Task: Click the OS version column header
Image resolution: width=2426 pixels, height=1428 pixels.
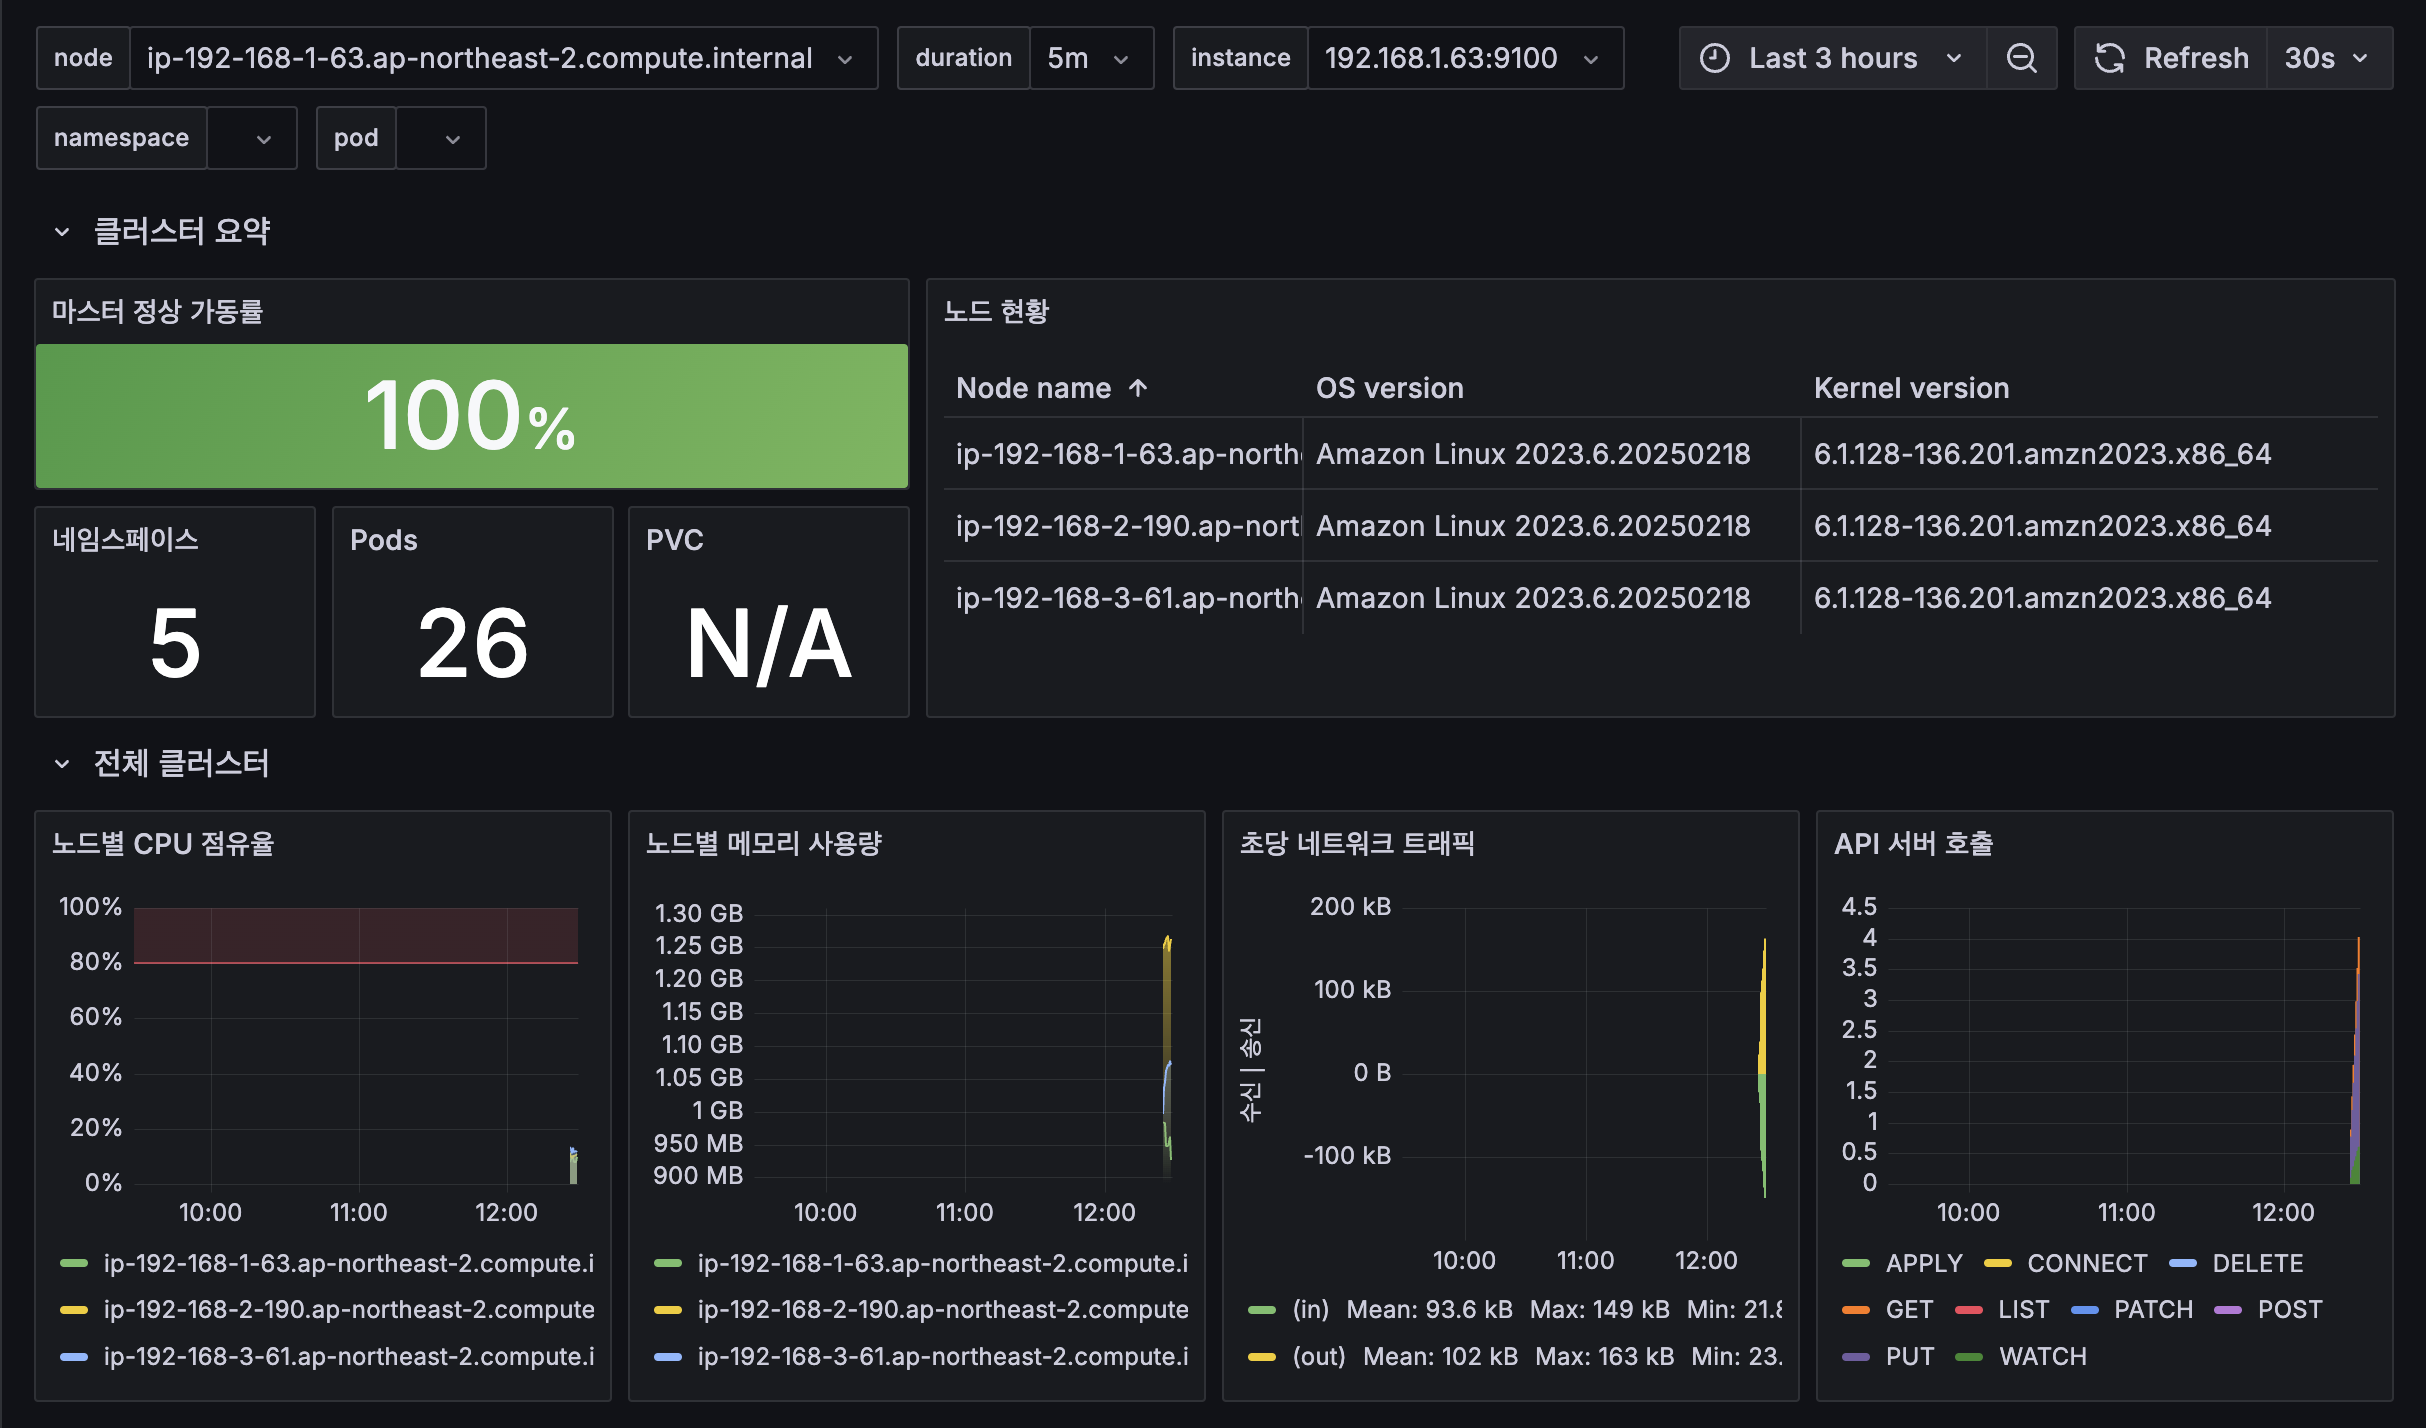Action: tap(1389, 388)
